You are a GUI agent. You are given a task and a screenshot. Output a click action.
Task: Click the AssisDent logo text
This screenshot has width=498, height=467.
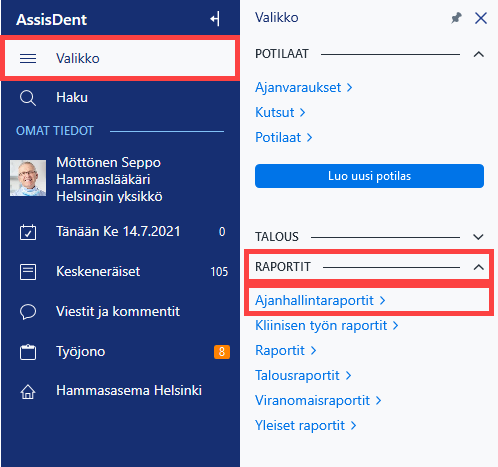(x=52, y=20)
